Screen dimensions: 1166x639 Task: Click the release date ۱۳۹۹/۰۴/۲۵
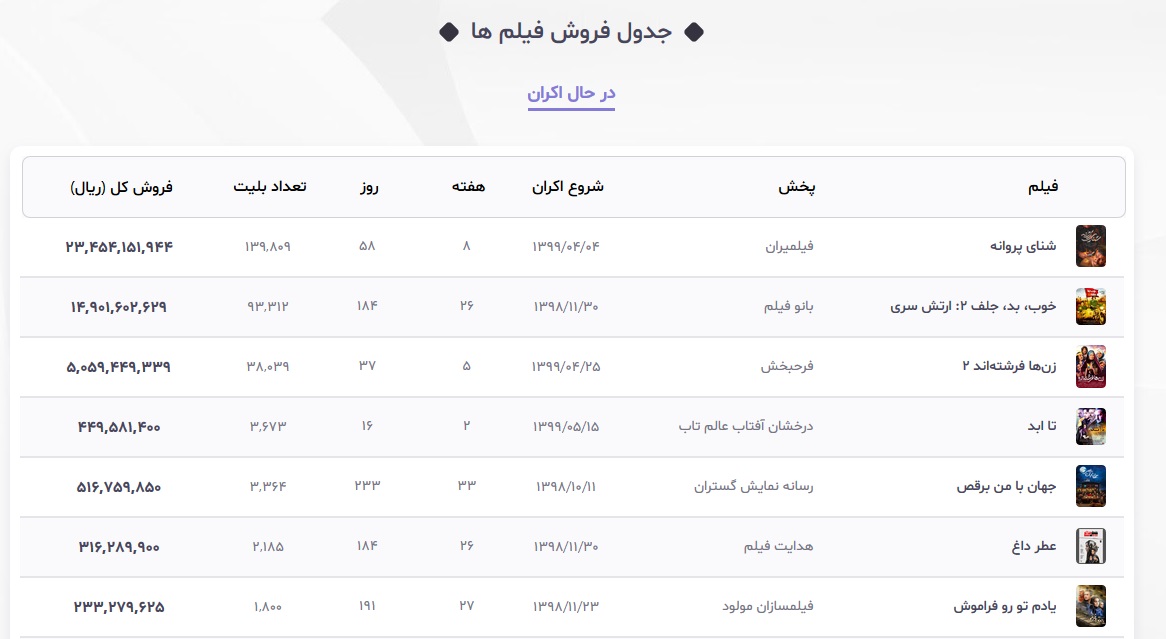566,367
